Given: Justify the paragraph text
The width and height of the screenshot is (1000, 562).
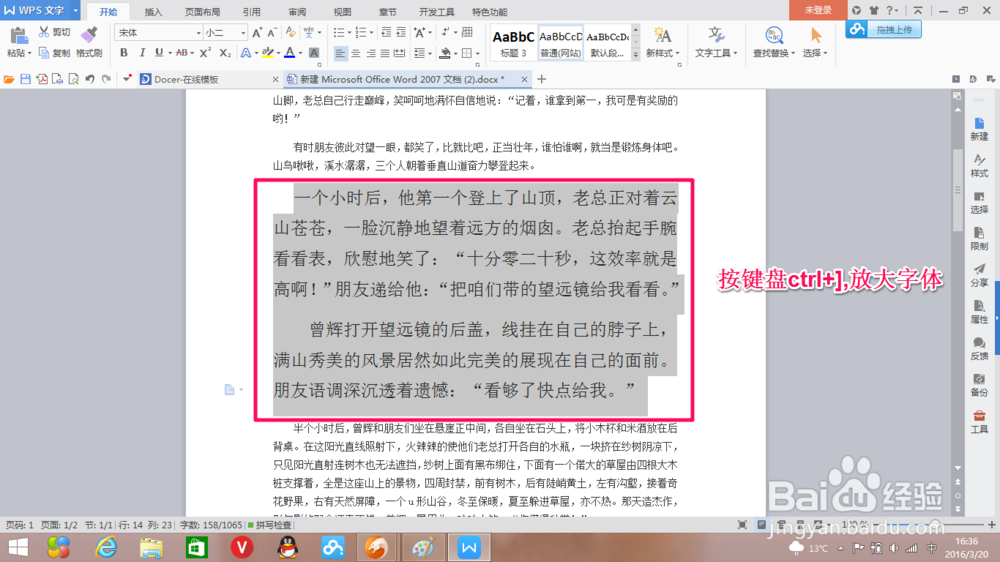Looking at the screenshot, I should click(385, 53).
